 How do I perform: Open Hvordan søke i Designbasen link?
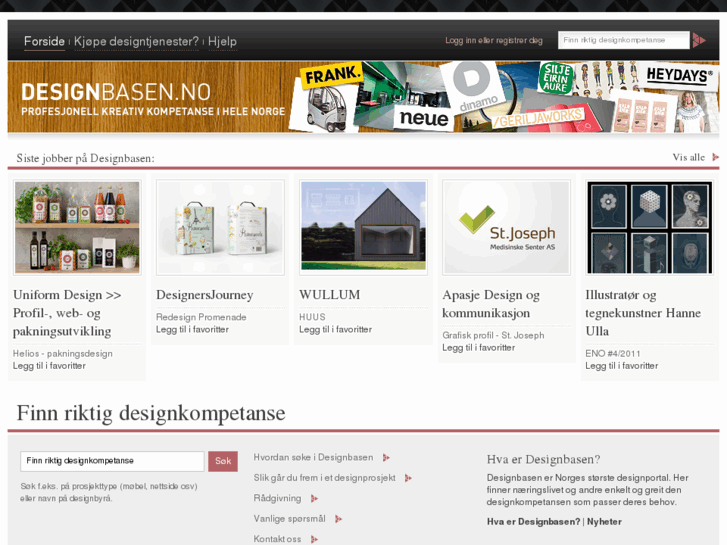313,457
